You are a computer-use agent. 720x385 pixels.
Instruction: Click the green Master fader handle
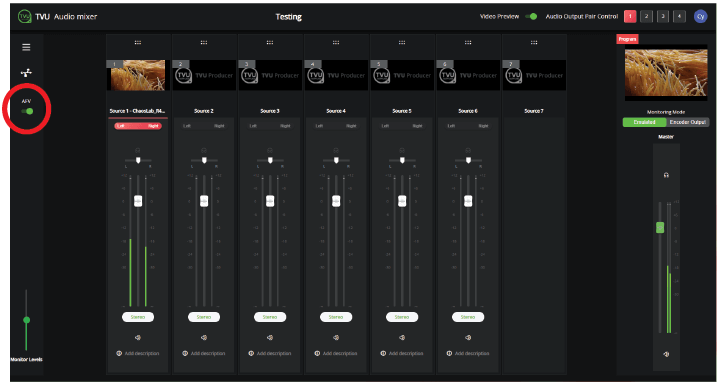click(660, 227)
